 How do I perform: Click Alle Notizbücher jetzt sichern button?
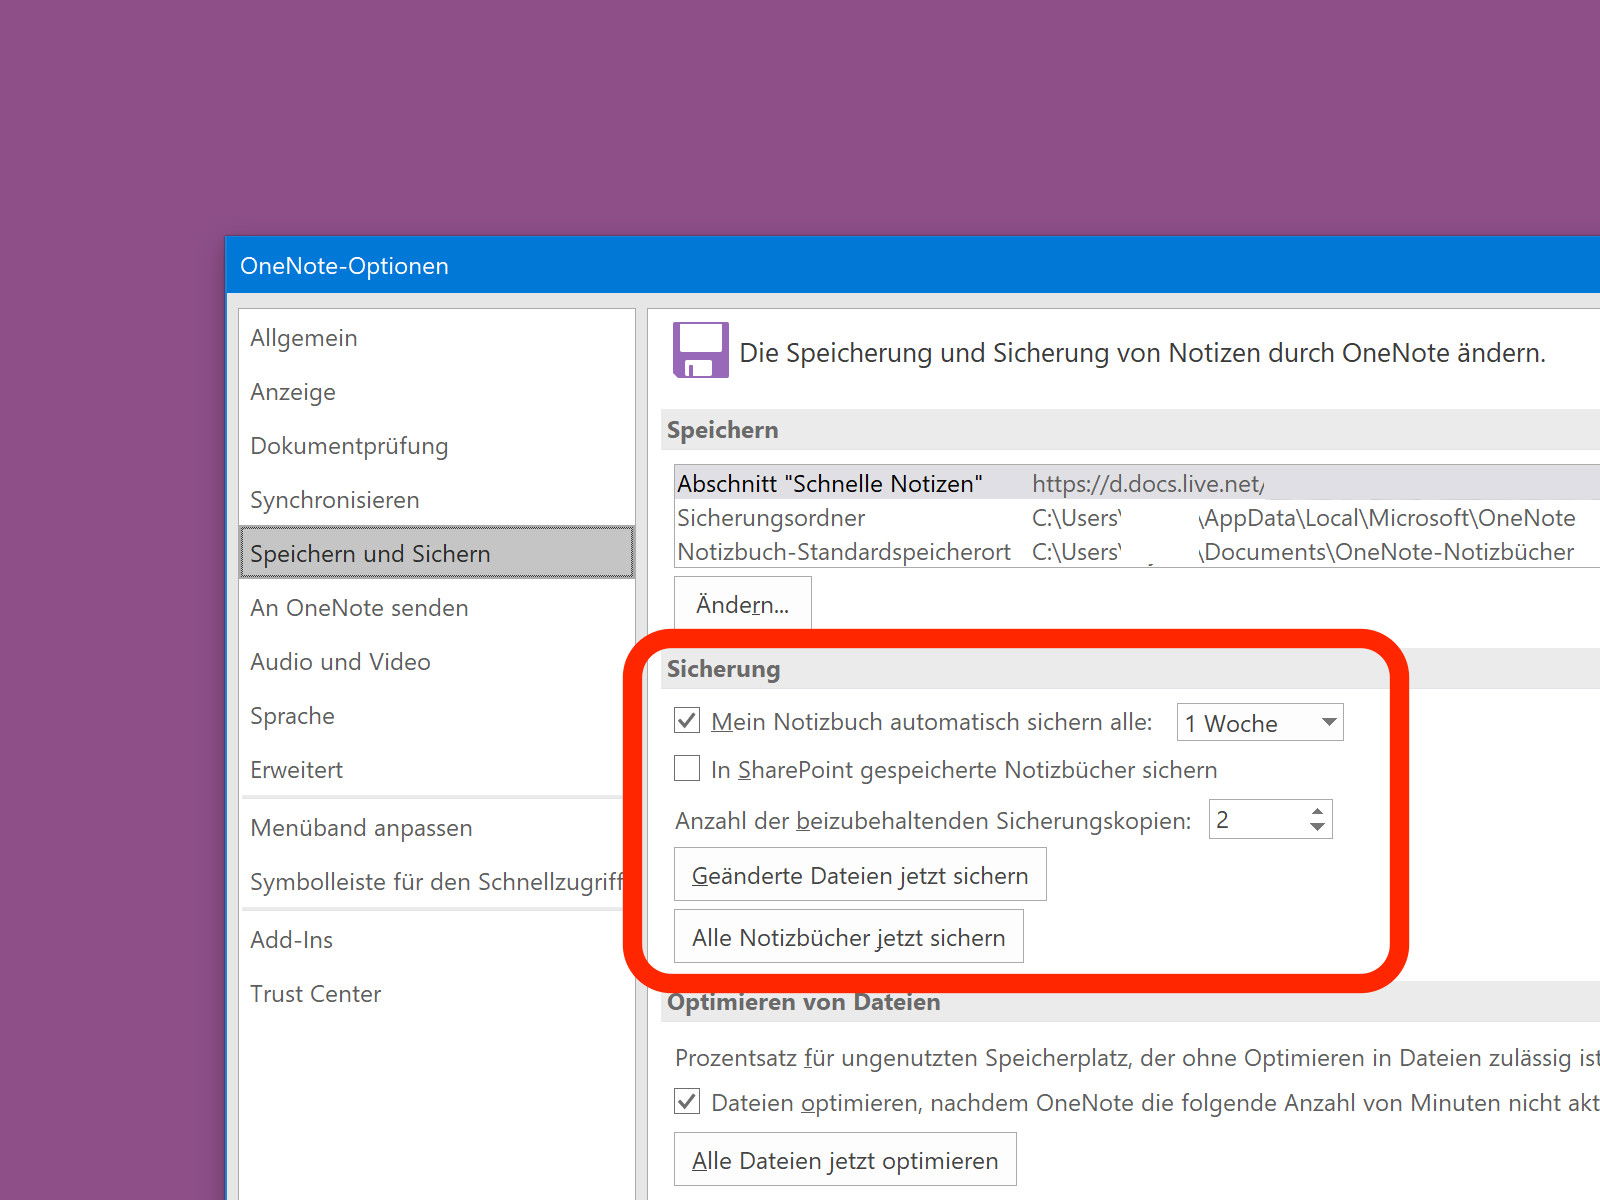click(x=849, y=937)
